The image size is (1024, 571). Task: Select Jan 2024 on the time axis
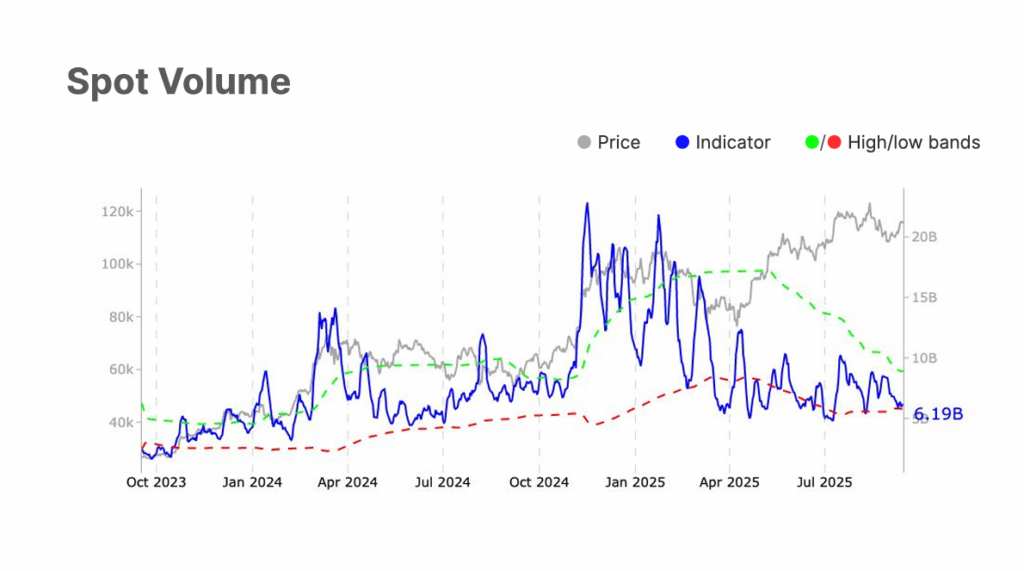point(252,483)
